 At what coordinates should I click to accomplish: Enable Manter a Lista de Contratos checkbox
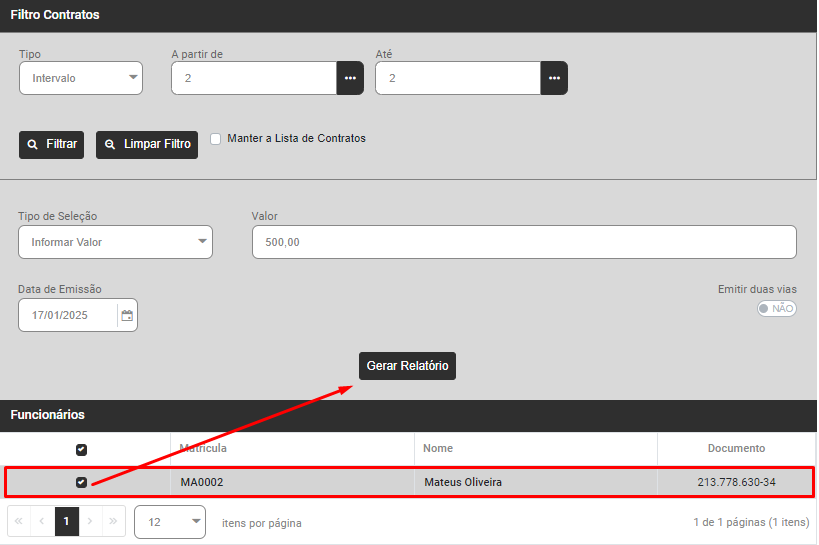click(215, 139)
